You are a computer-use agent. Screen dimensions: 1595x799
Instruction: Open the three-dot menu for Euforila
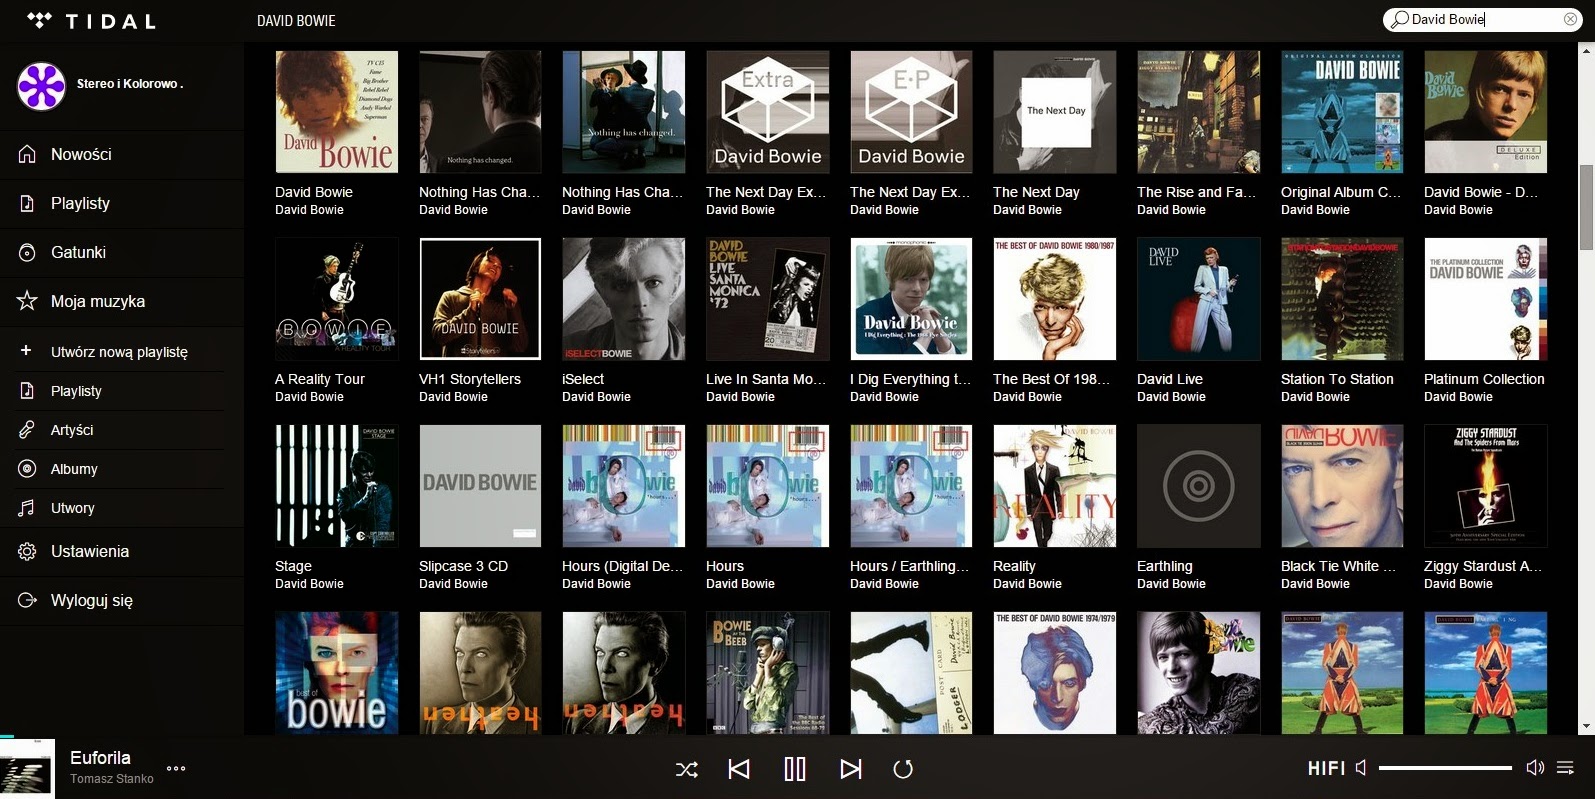tap(176, 768)
